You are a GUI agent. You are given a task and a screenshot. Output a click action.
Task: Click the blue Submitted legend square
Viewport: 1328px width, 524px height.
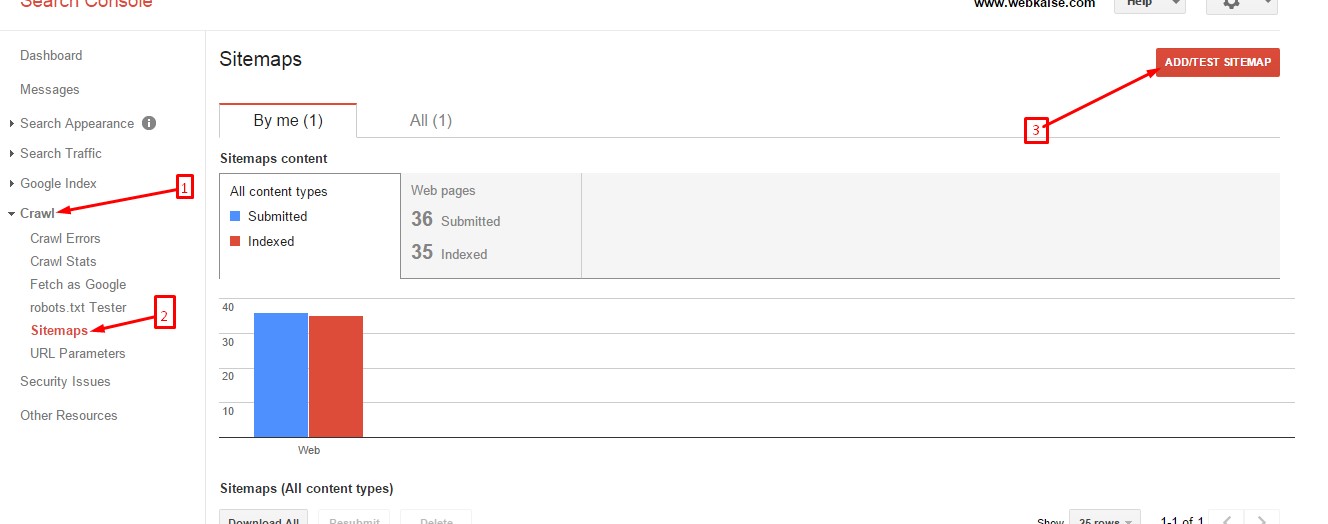[235, 216]
